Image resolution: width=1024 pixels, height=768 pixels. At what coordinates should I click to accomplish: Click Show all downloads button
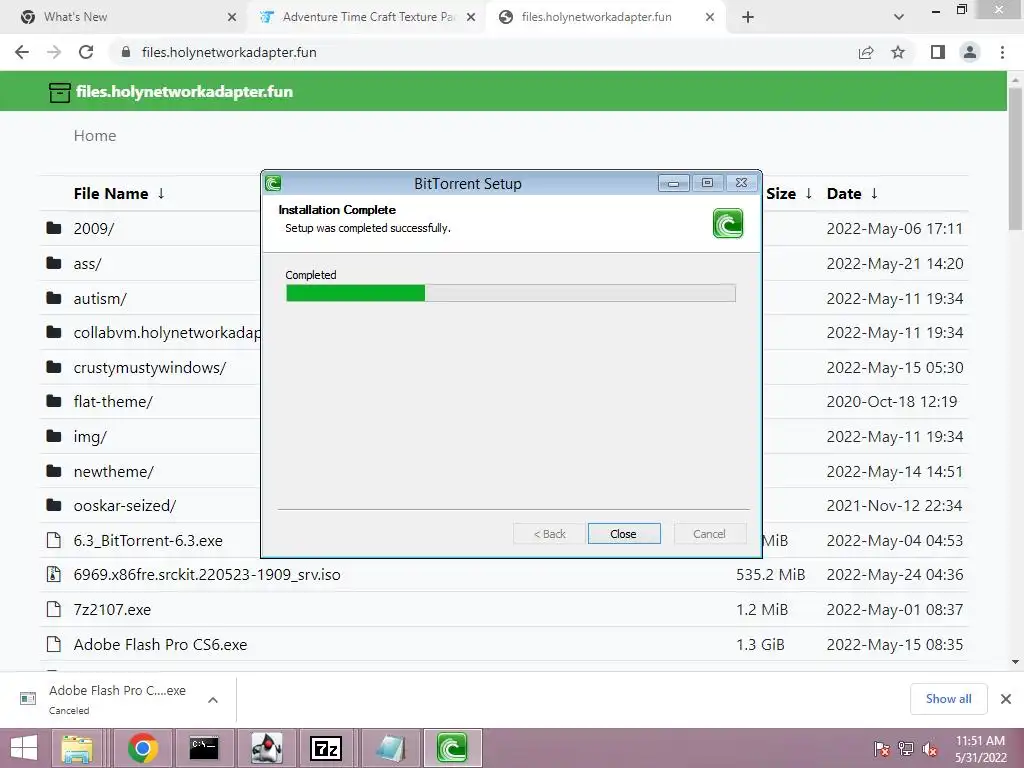948,699
